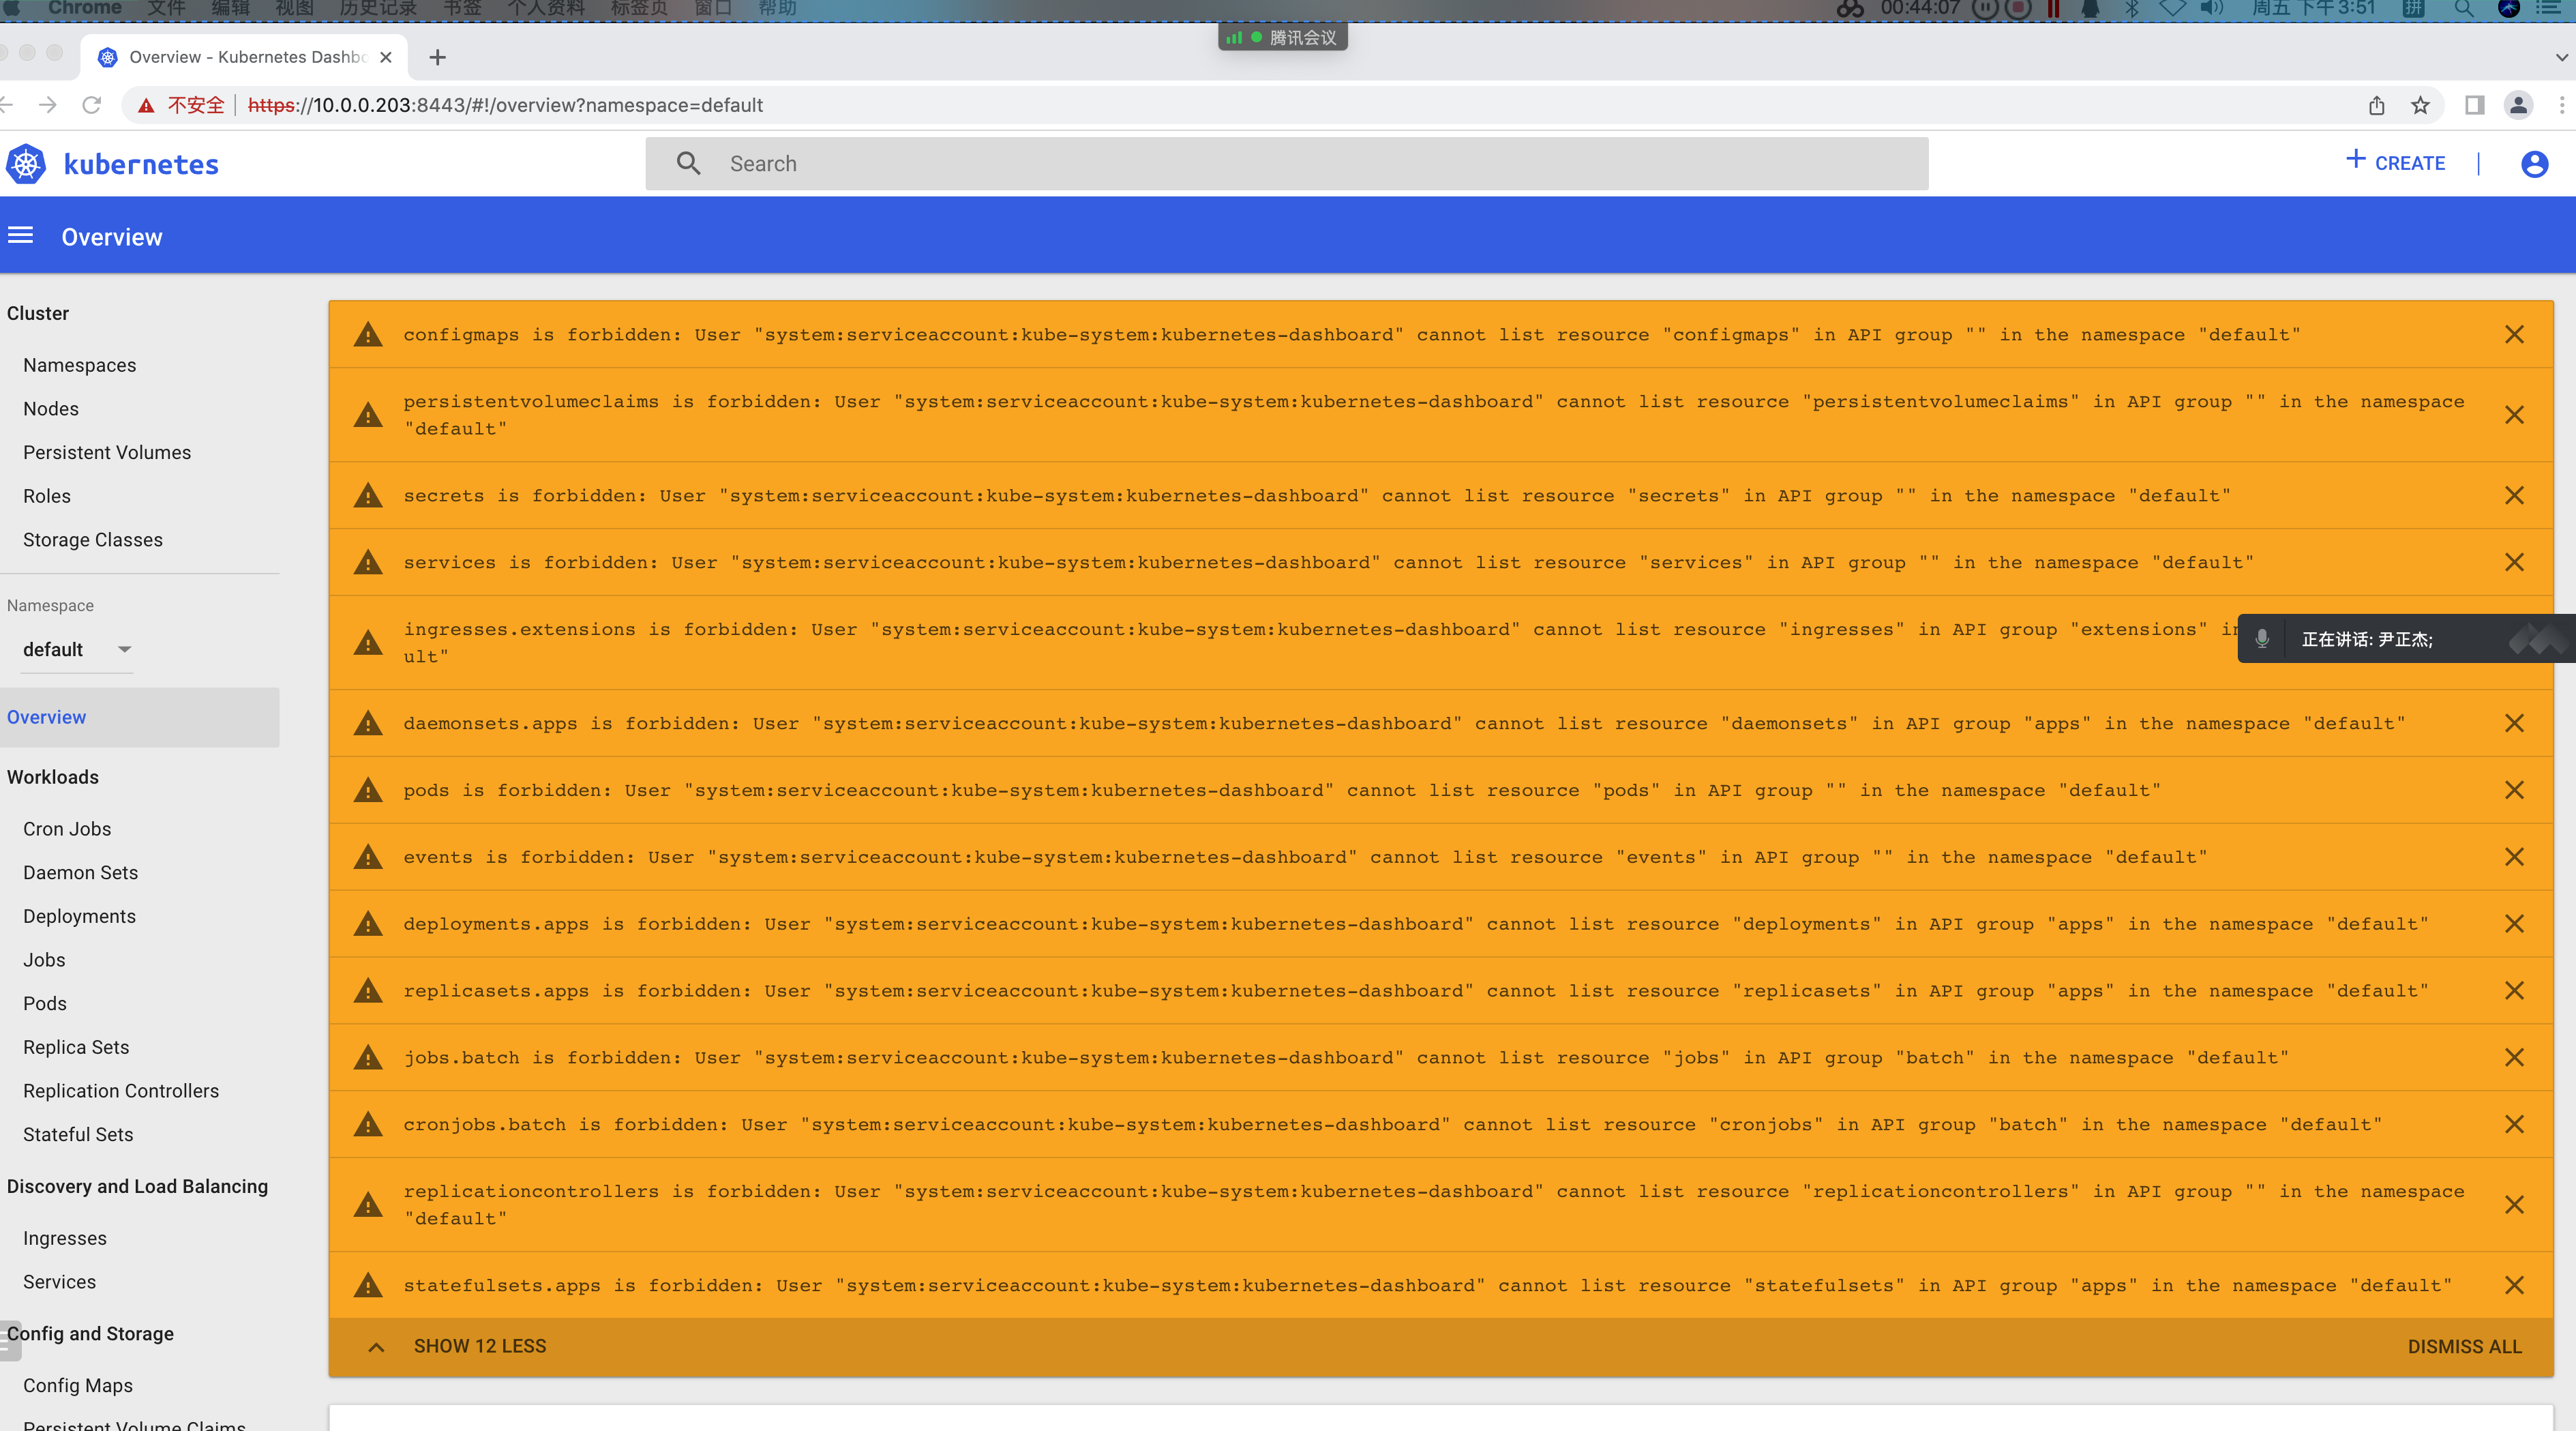Click the browser share icon
This screenshot has width=2576, height=1431.
[x=2377, y=106]
